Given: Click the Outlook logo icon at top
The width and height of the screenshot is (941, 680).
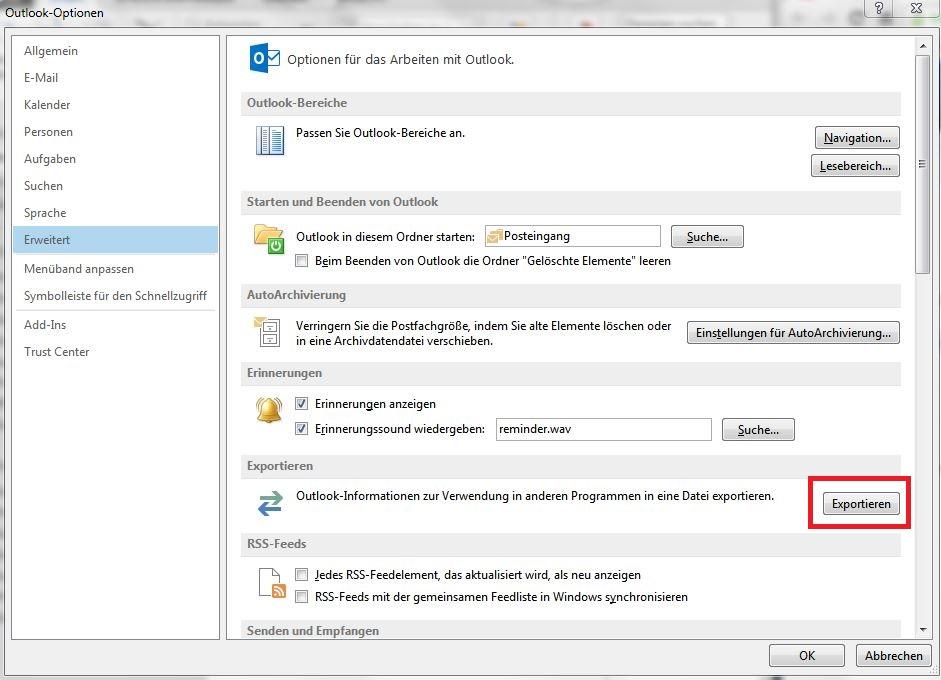Looking at the screenshot, I should [x=265, y=60].
